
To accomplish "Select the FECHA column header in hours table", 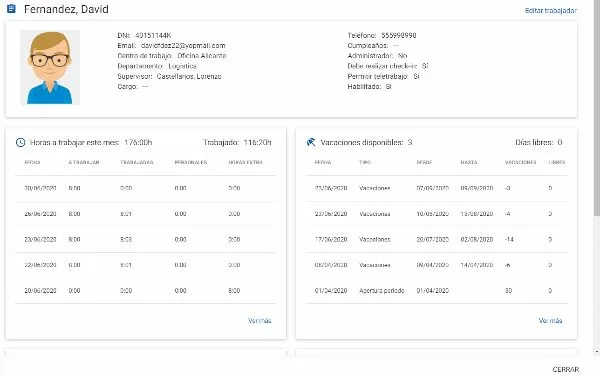I will tap(32, 162).
